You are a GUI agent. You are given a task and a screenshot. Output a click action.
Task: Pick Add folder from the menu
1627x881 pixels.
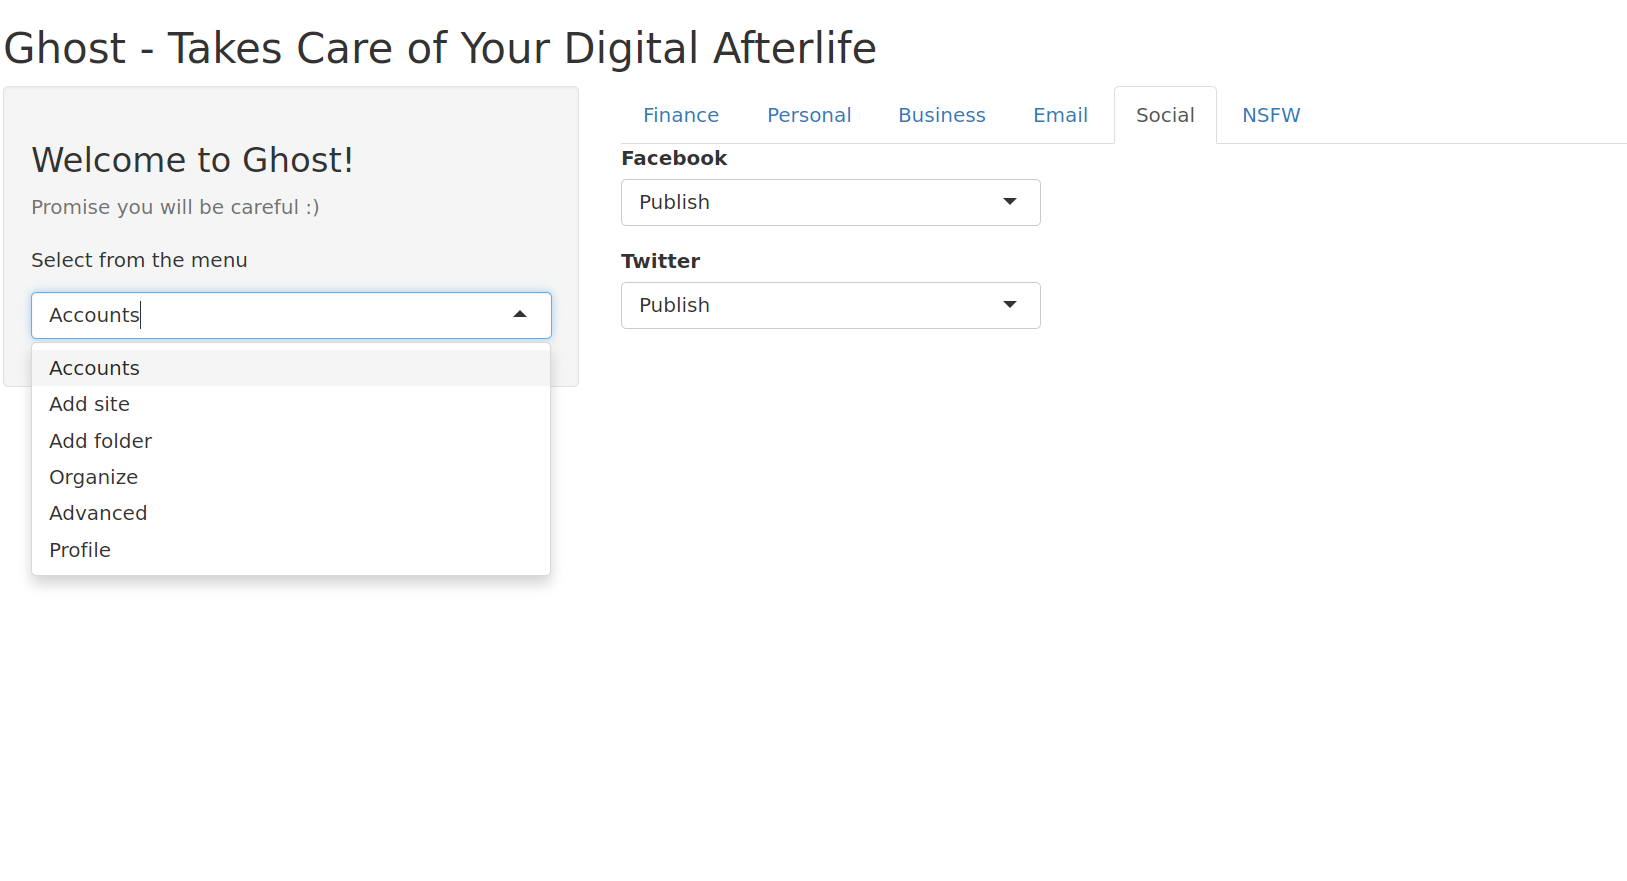[101, 441]
